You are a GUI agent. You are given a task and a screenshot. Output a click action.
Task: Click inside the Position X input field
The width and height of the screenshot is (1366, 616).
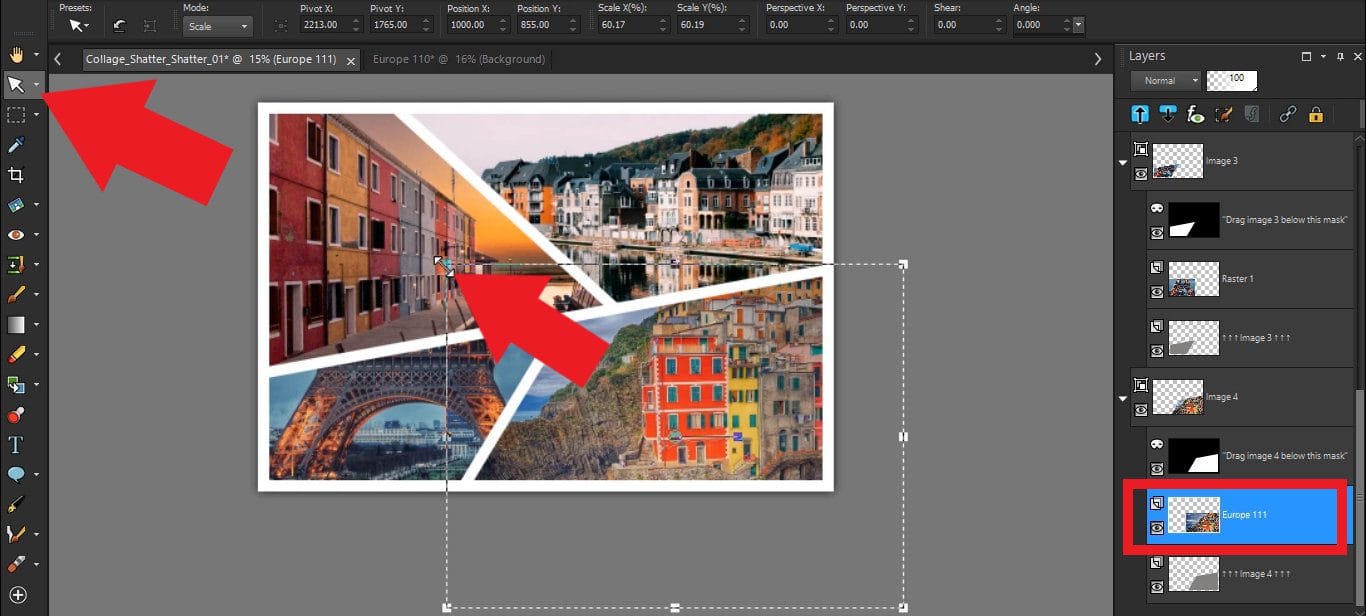(470, 26)
